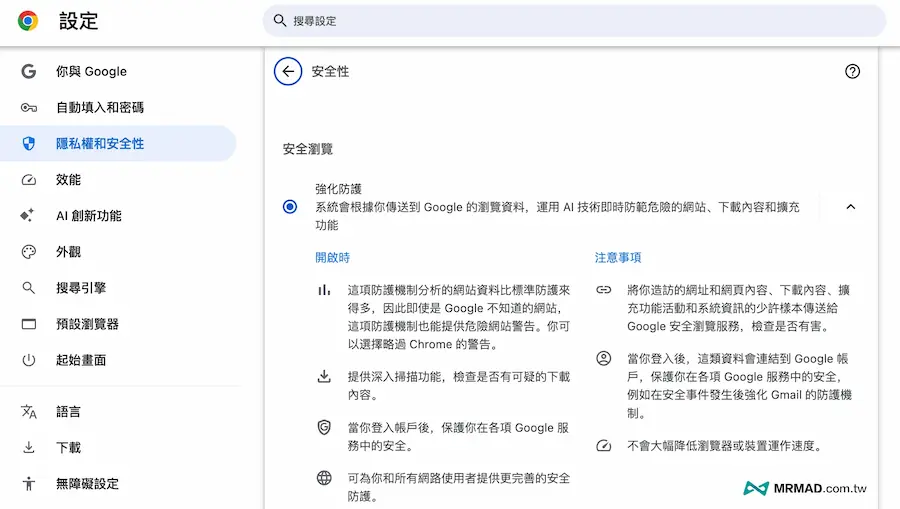This screenshot has height=509, width=900.
Task: Click the download icon beside 提供深入掃描功能
Action: (324, 376)
